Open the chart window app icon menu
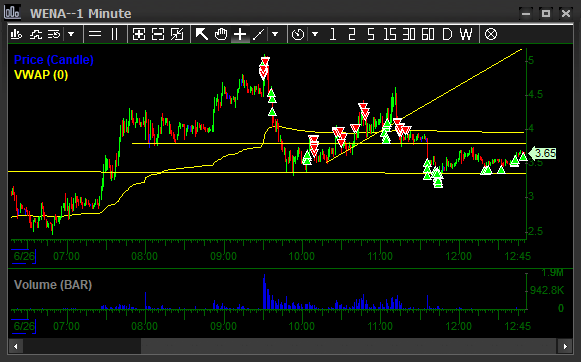581x362 pixels. click(x=12, y=12)
